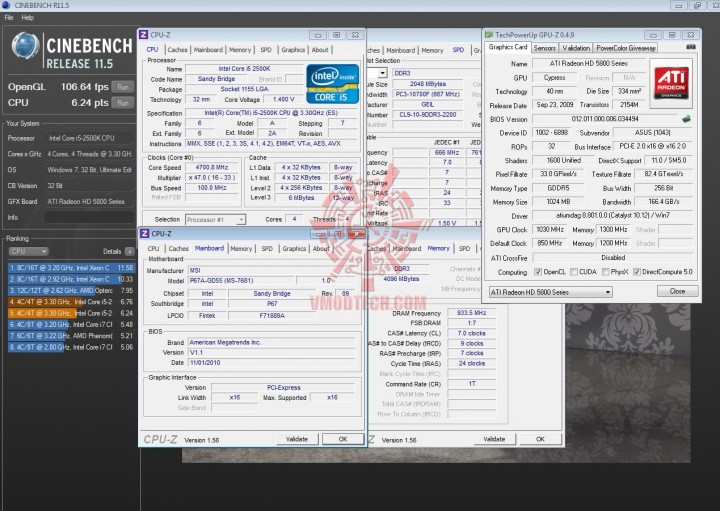Click BIOS Version 012.011.000.006.034494 field

(605, 119)
